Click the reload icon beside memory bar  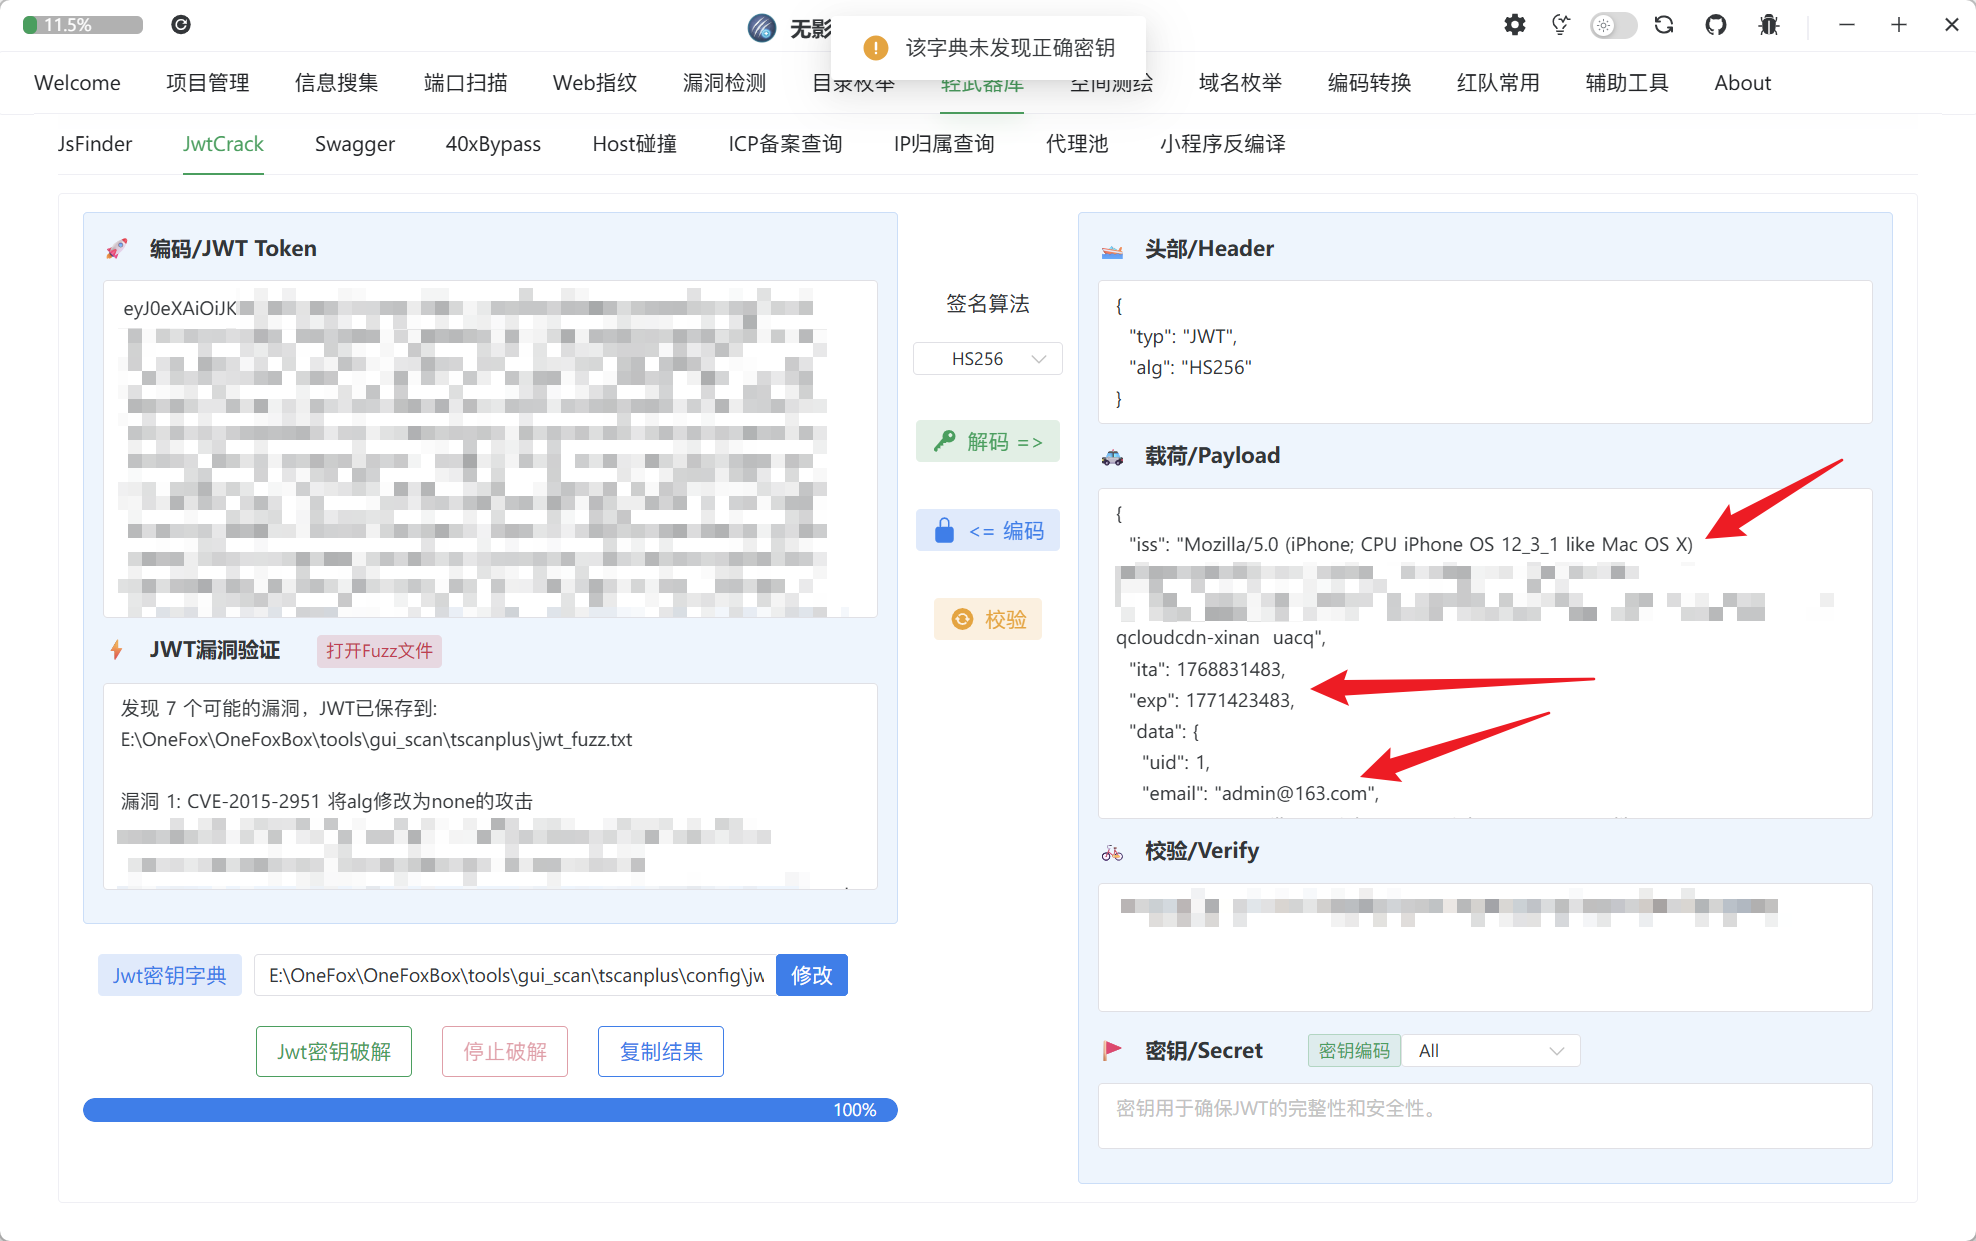point(181,25)
